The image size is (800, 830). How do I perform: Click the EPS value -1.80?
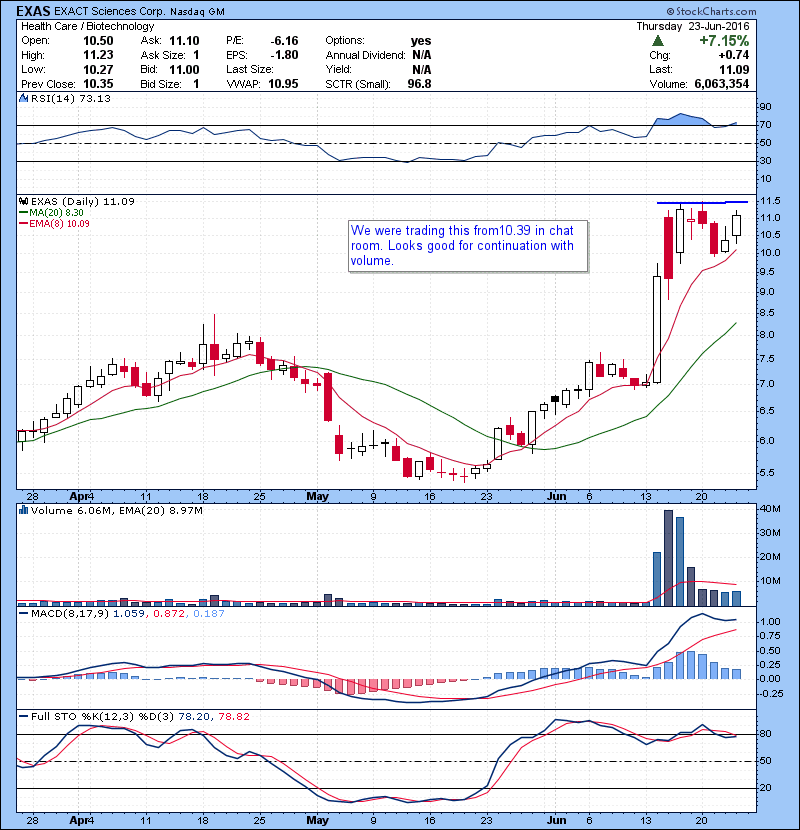pos(284,55)
